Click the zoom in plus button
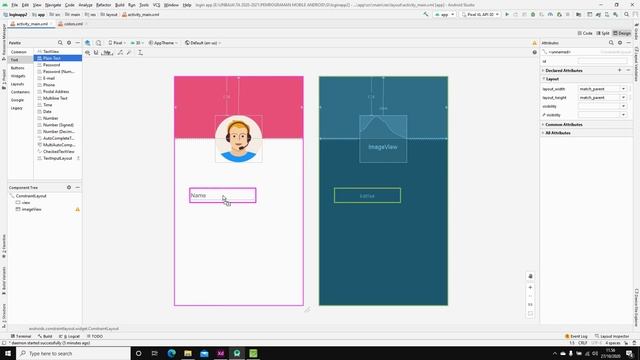The height and width of the screenshot is (360, 640). tap(530, 287)
